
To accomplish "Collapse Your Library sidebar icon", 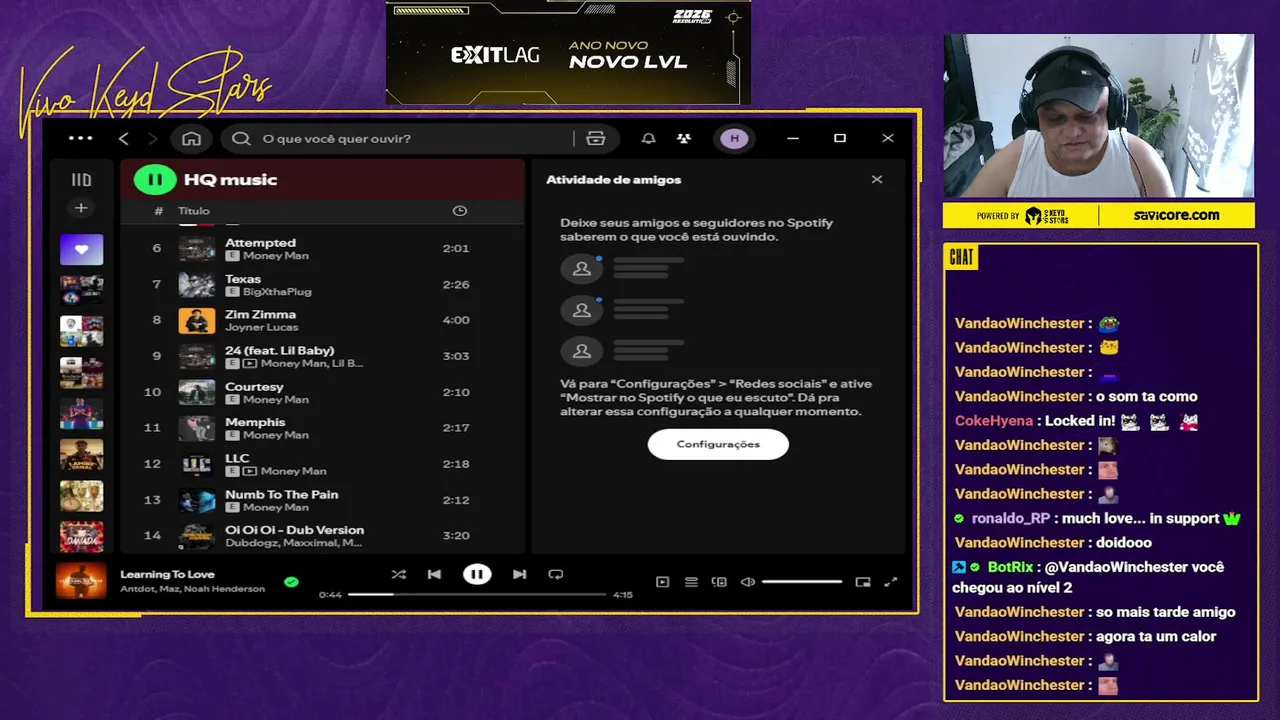I will [81, 180].
